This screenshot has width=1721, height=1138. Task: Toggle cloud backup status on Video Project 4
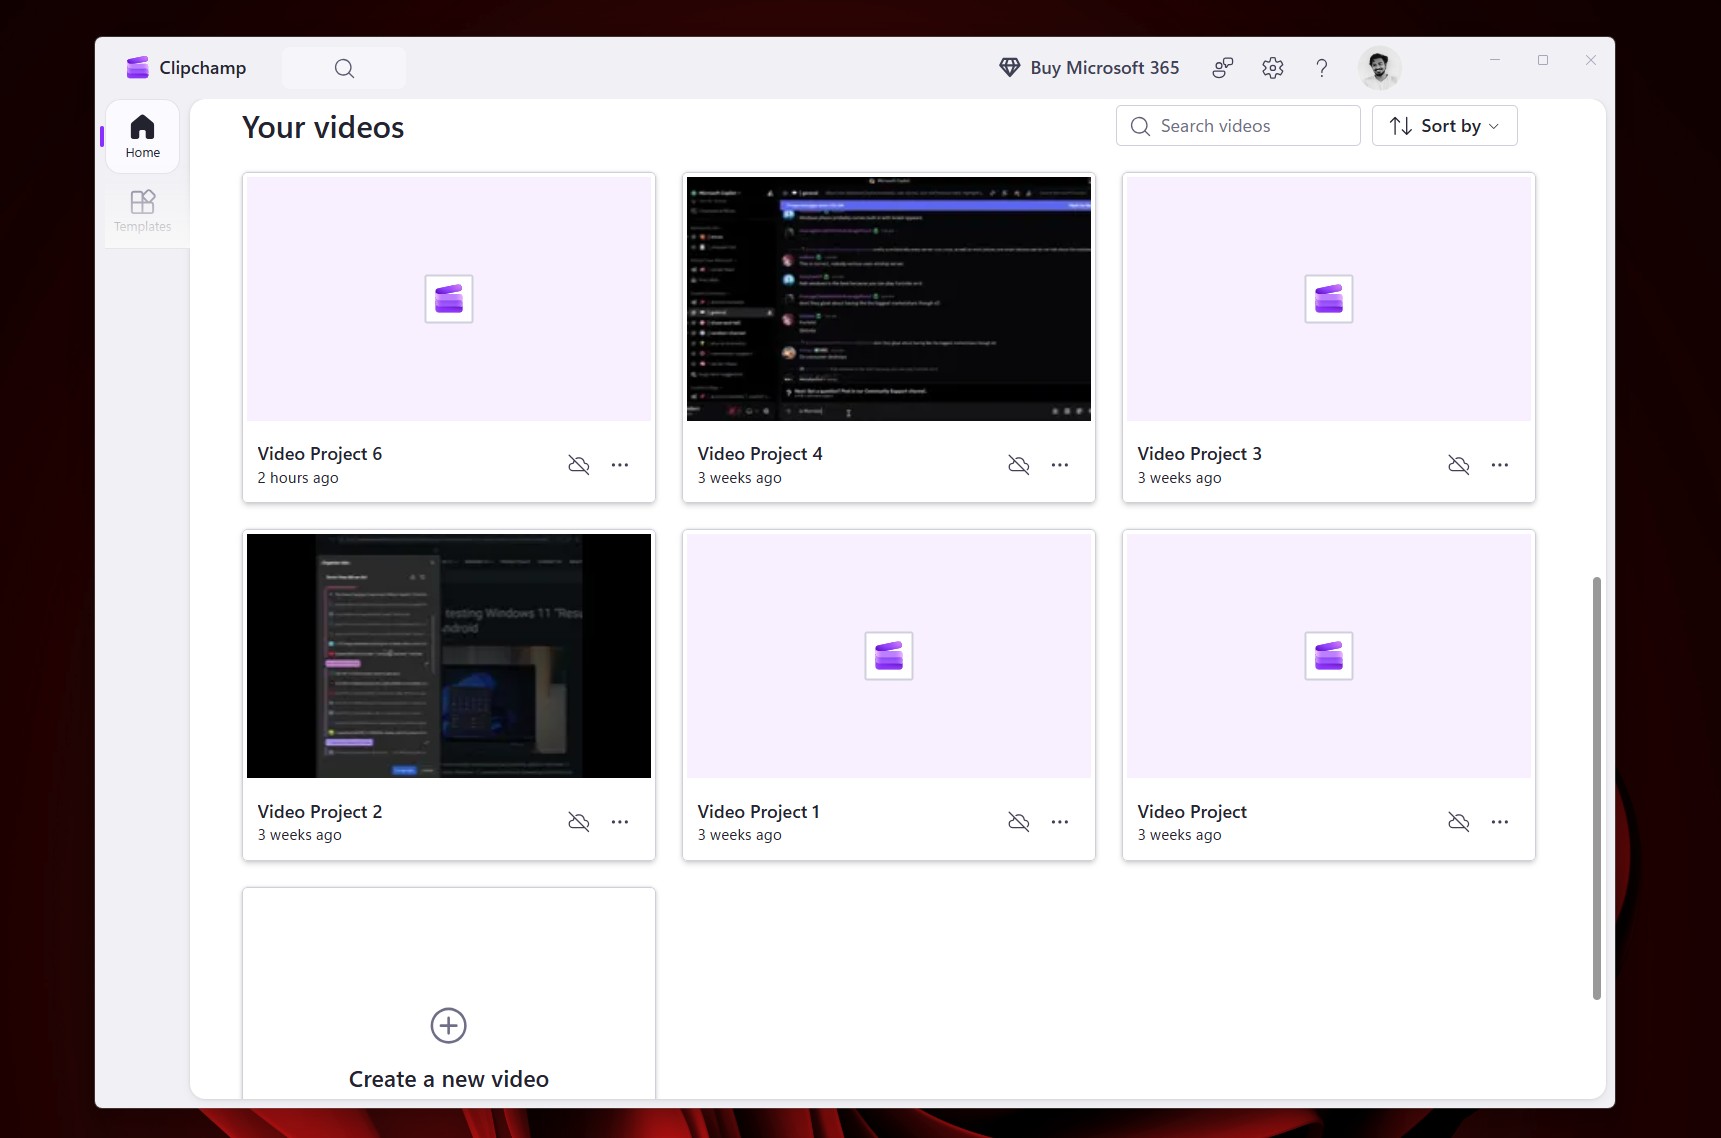(x=1019, y=465)
